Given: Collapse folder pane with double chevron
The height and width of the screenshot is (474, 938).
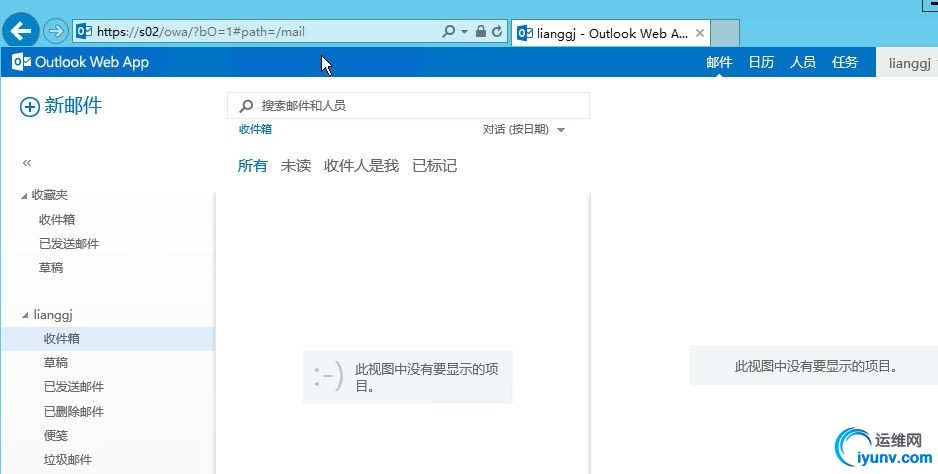Looking at the screenshot, I should [x=27, y=163].
